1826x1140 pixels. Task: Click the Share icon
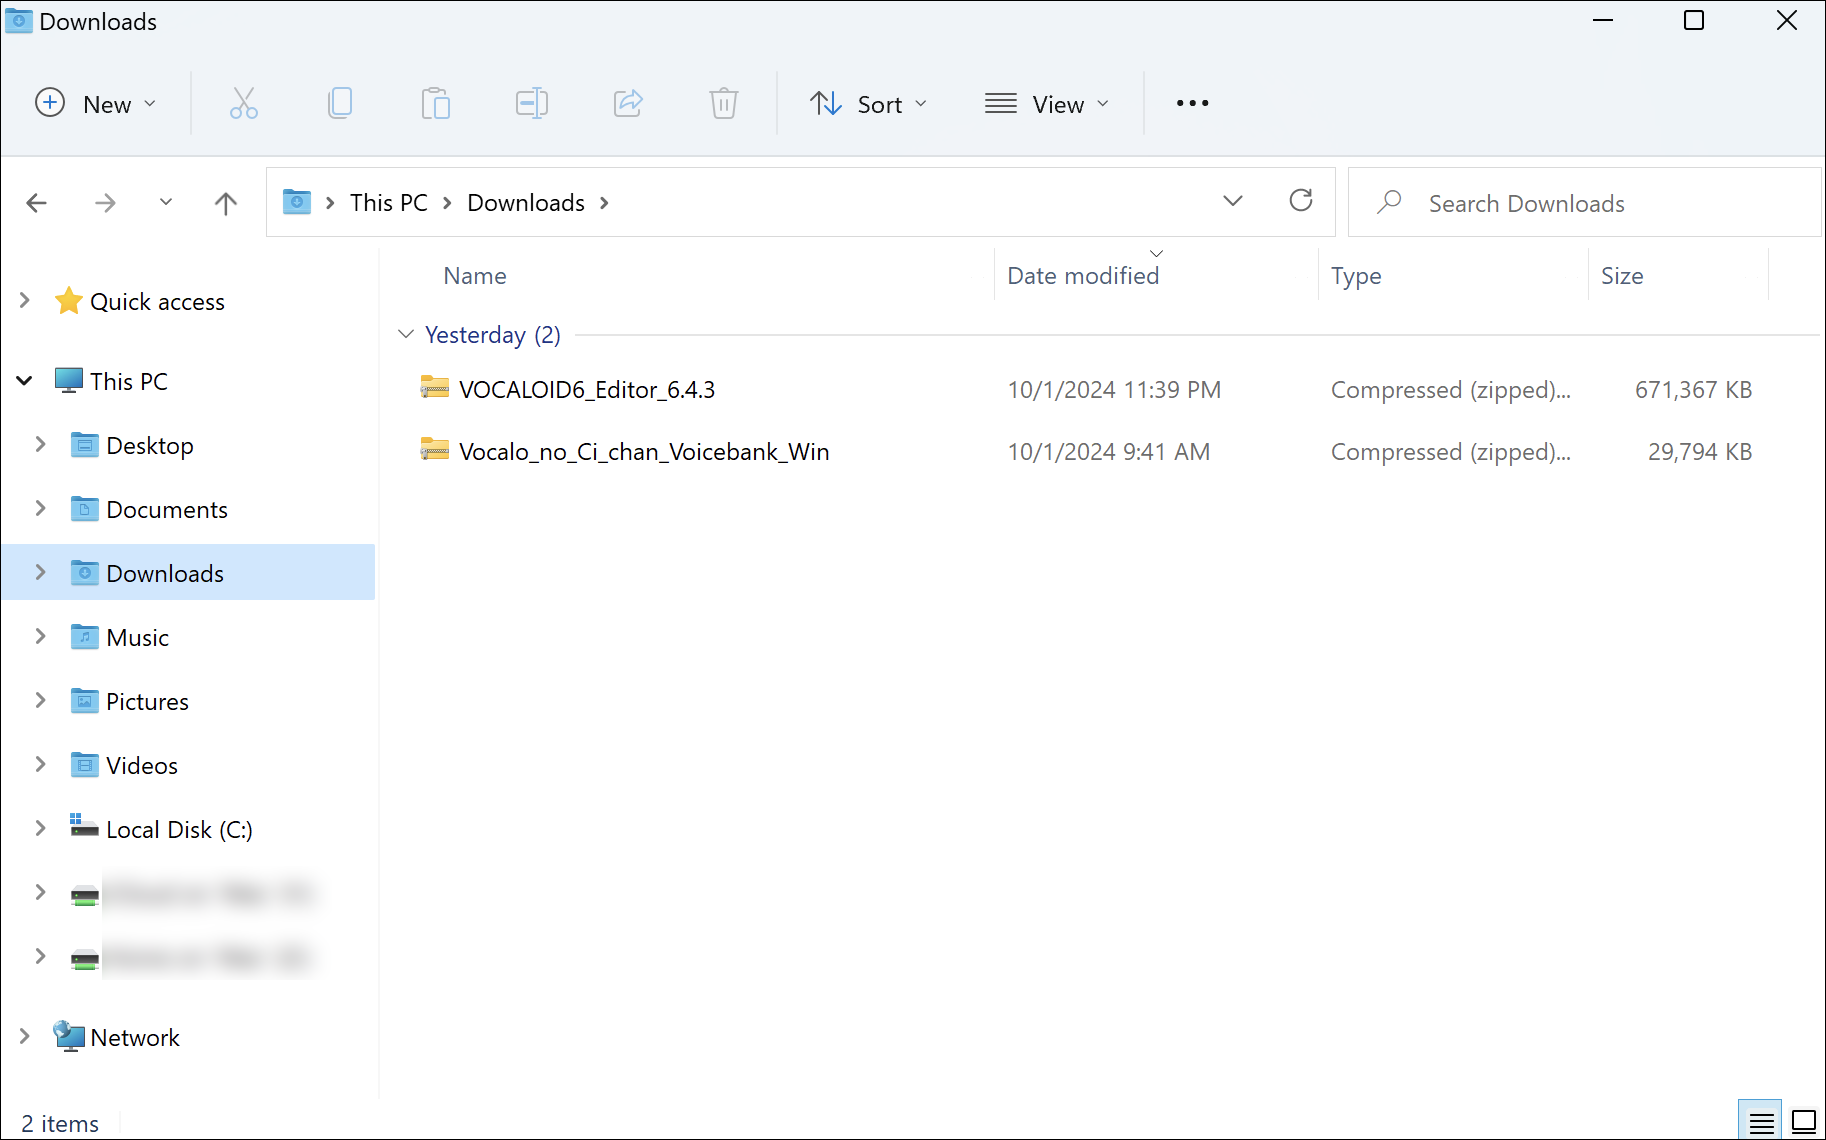[627, 103]
